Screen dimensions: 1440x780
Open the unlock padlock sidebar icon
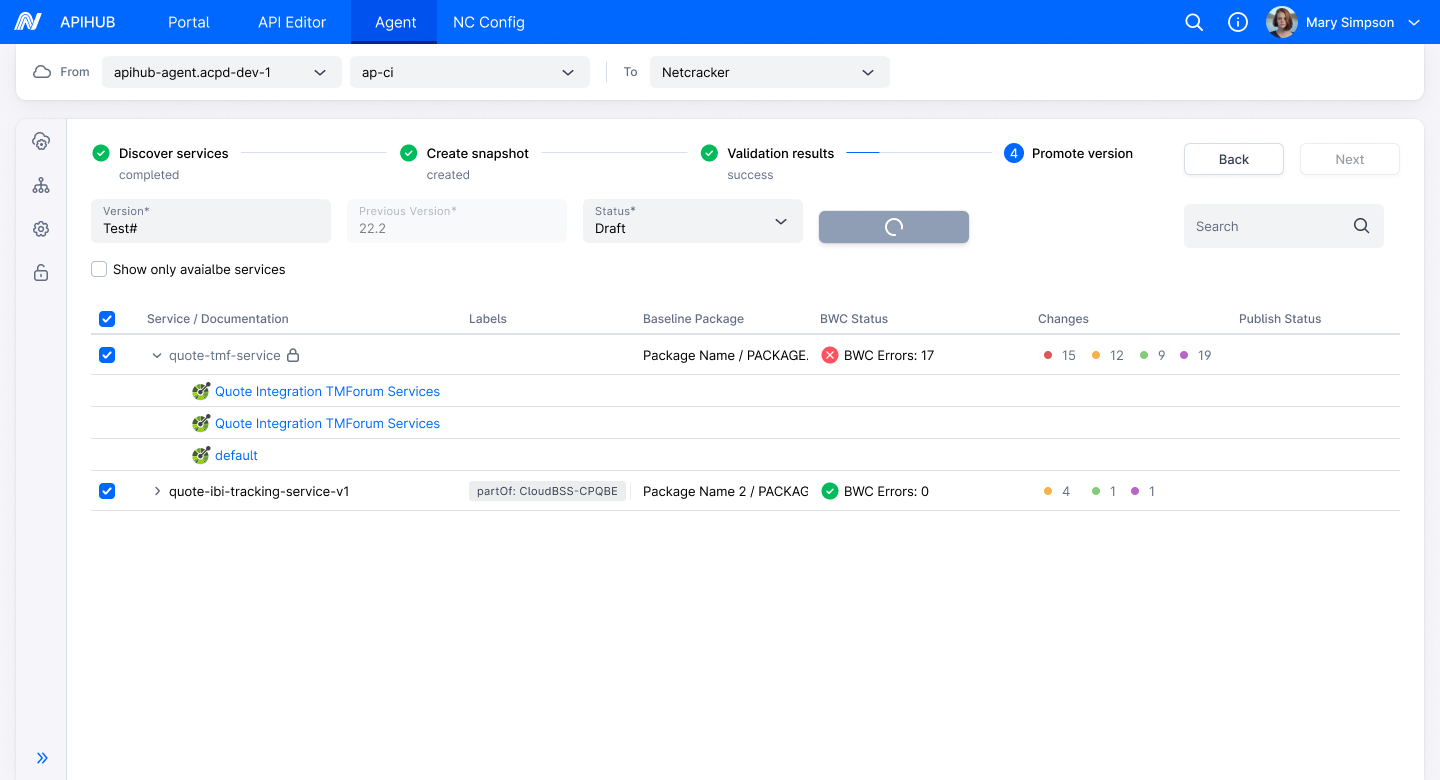tap(41, 273)
